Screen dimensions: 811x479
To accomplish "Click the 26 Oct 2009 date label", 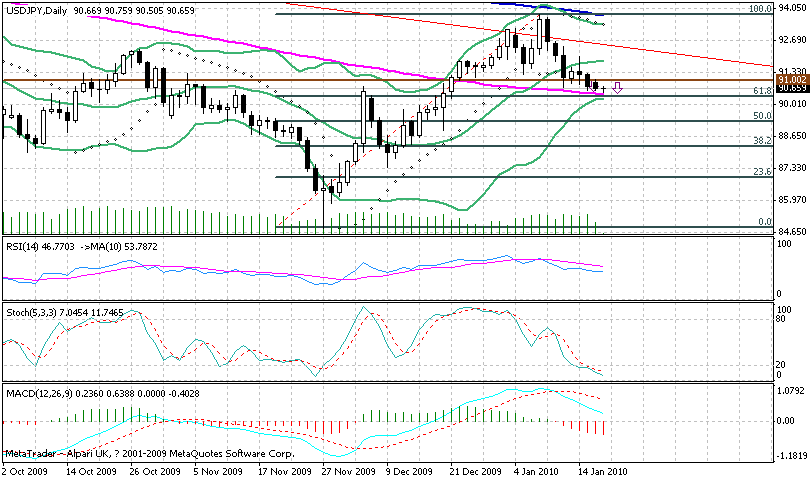I will click(155, 471).
